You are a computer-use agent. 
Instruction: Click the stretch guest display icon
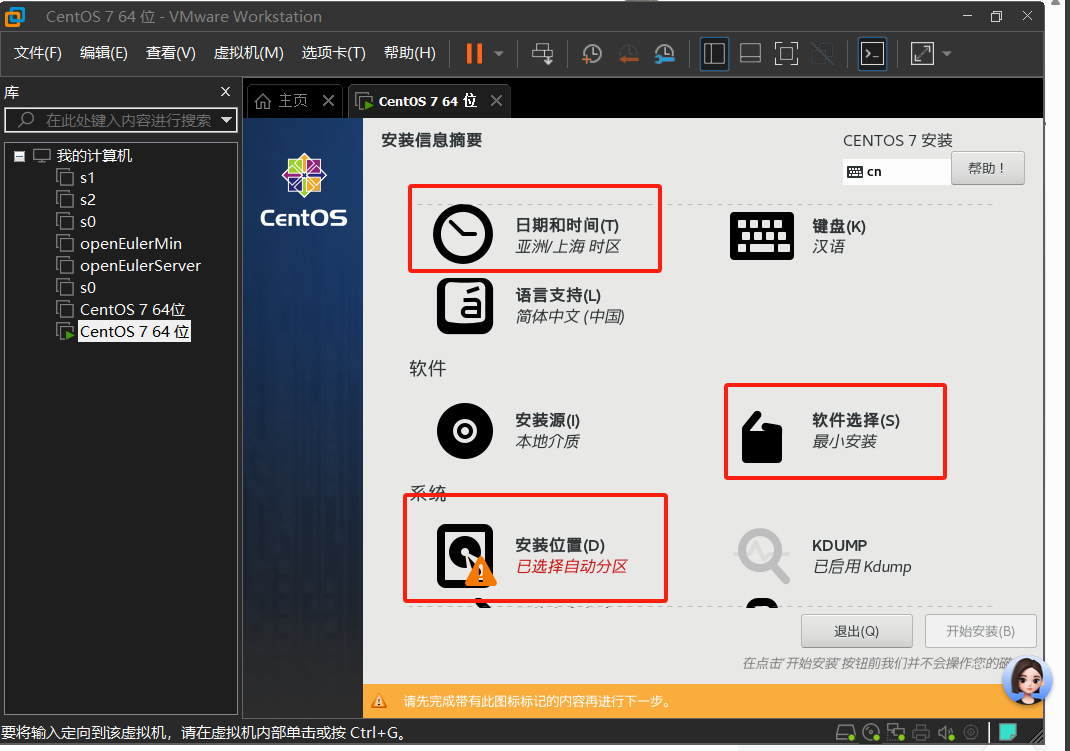tap(922, 54)
